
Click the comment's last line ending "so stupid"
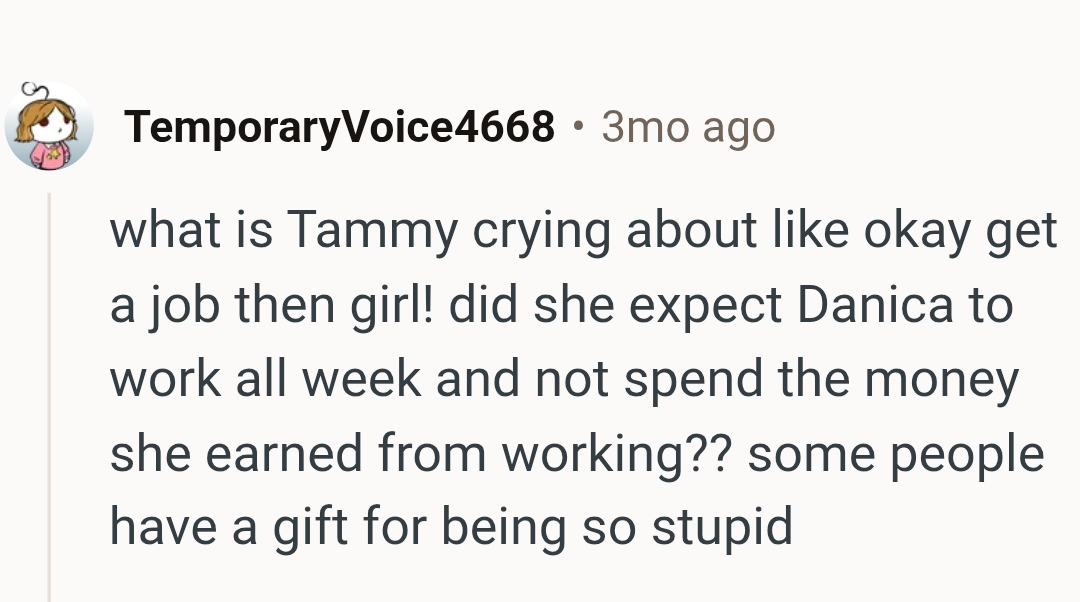(x=451, y=526)
